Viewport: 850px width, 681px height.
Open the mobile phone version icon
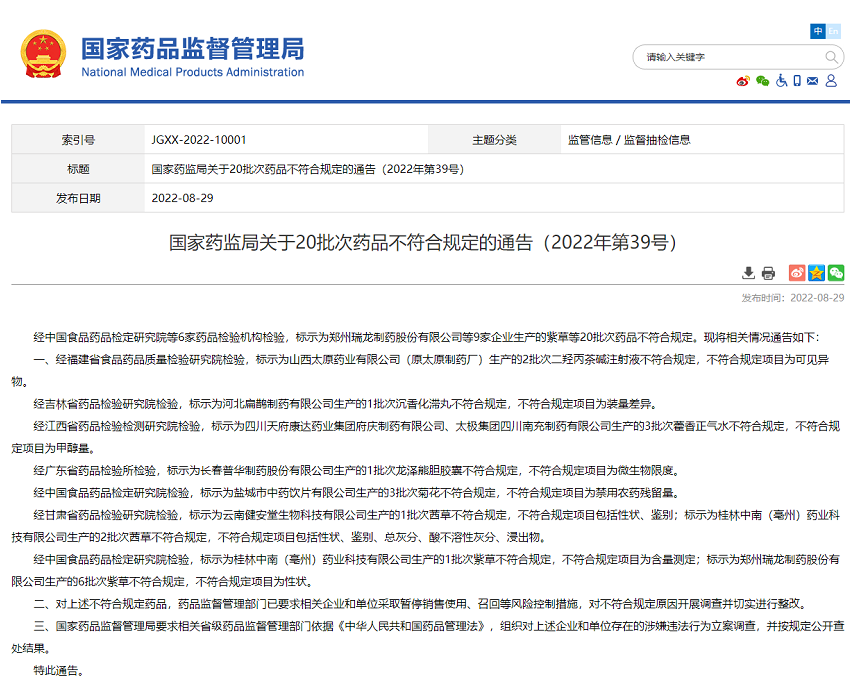click(796, 81)
